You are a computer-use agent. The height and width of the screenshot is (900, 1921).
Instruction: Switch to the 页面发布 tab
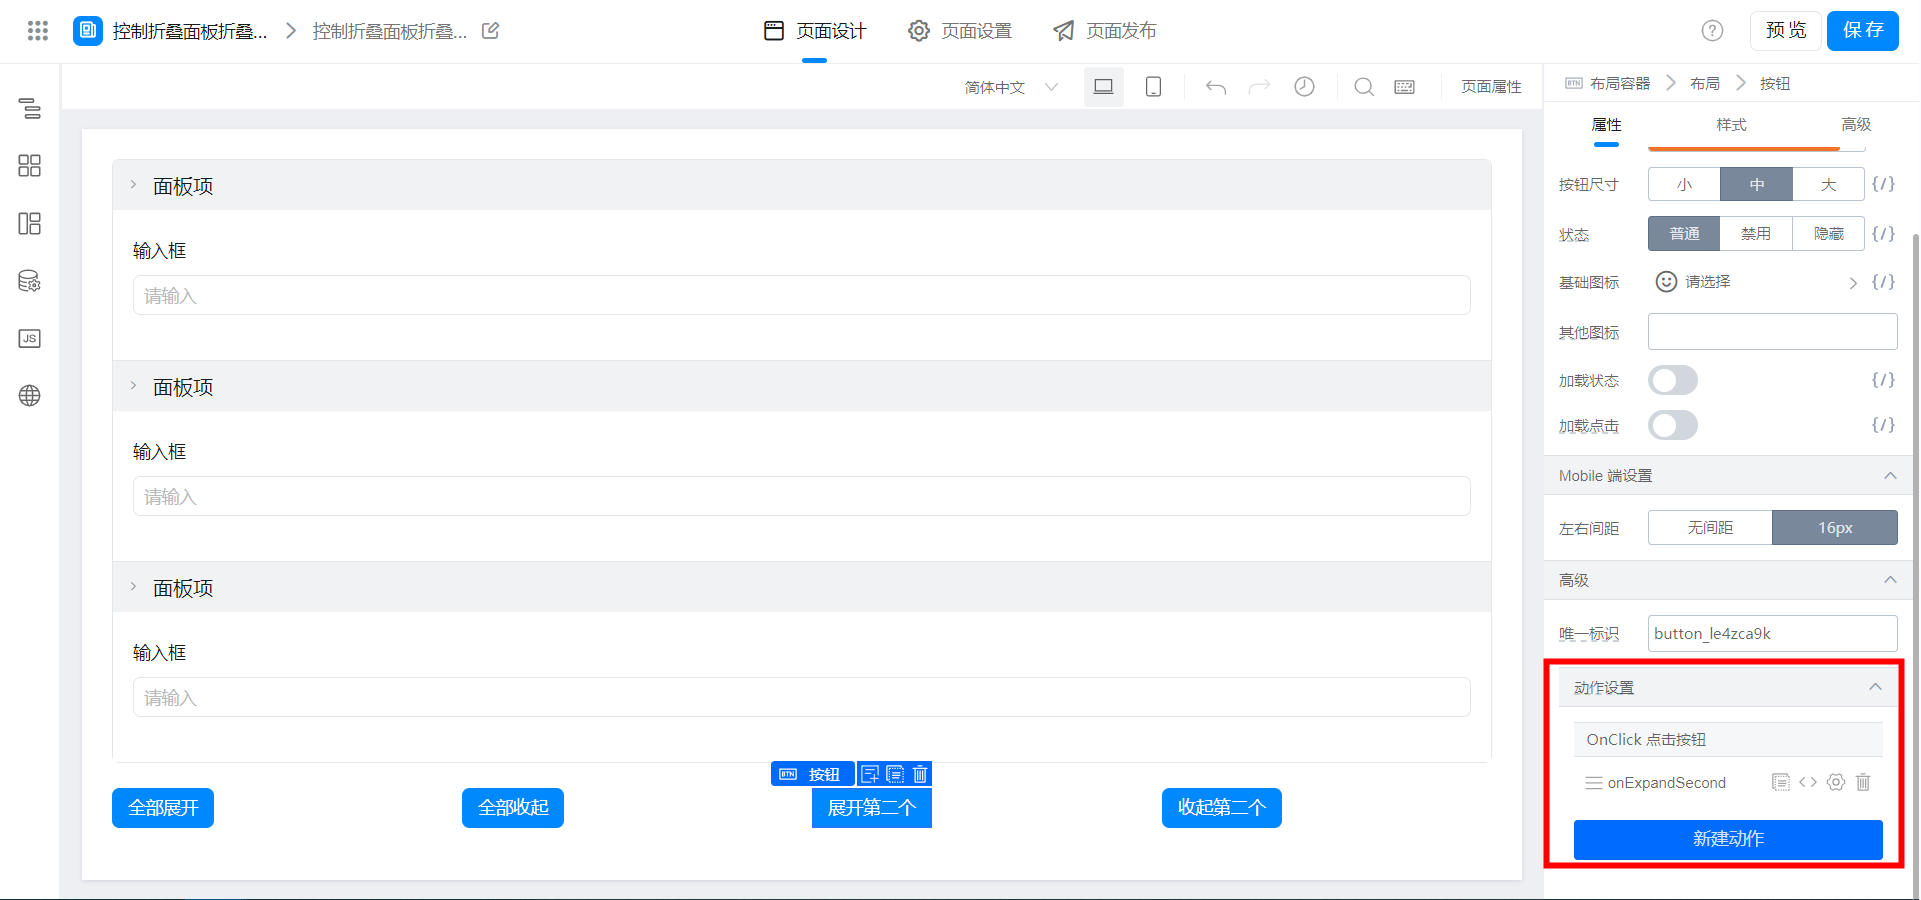click(x=1105, y=31)
